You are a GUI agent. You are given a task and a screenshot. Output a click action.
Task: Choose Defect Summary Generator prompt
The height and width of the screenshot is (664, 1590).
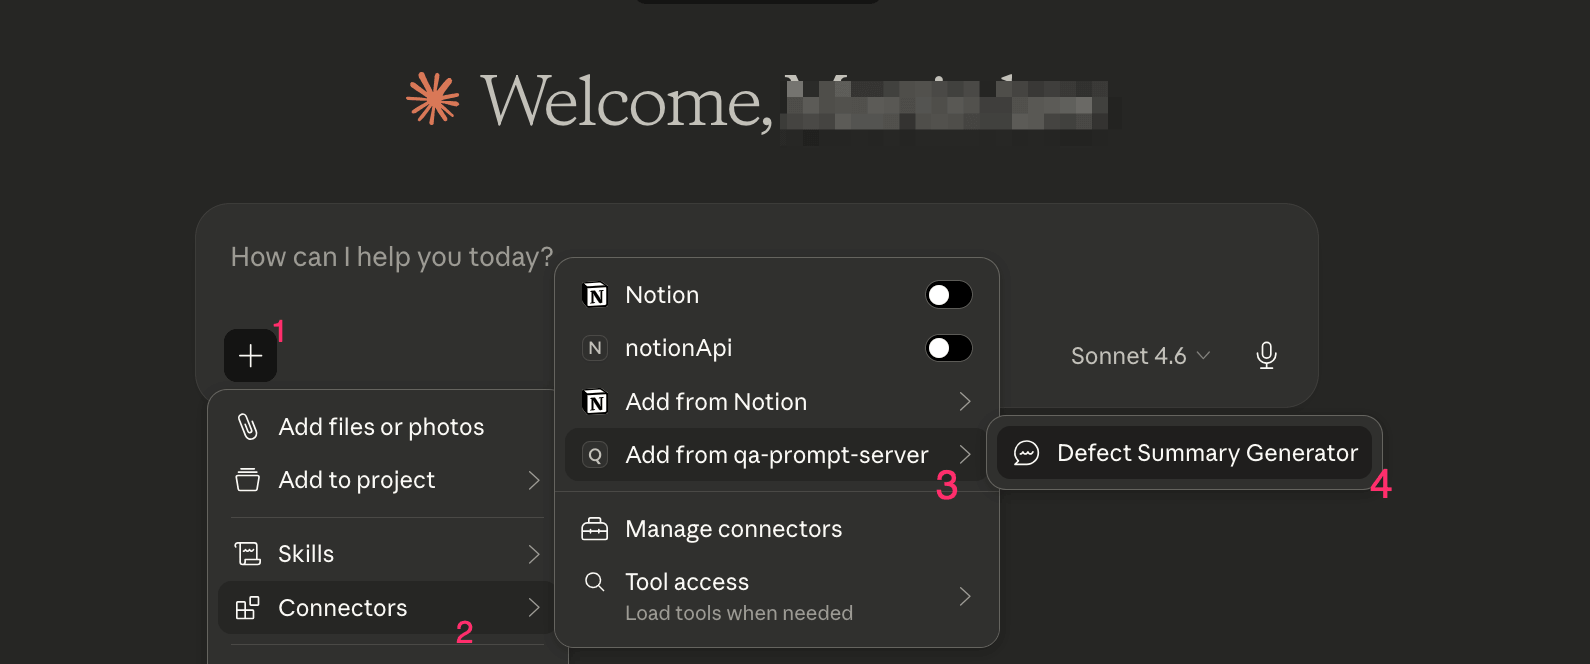point(1184,453)
